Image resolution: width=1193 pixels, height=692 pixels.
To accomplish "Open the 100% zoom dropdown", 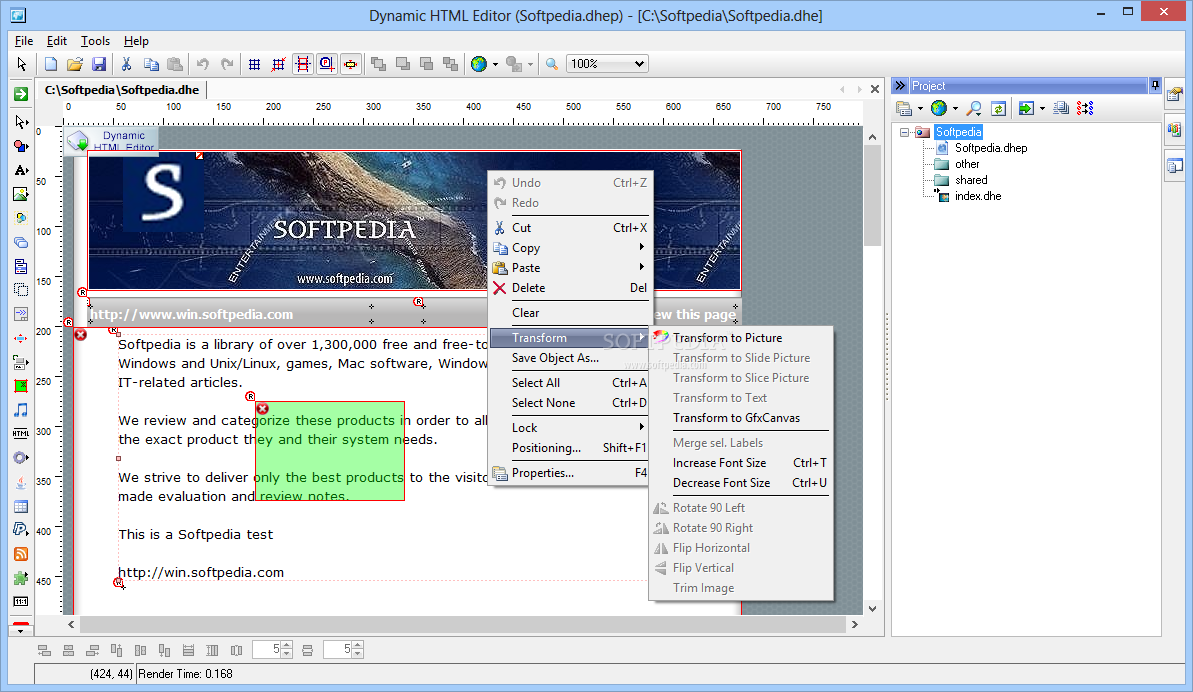I will click(639, 64).
